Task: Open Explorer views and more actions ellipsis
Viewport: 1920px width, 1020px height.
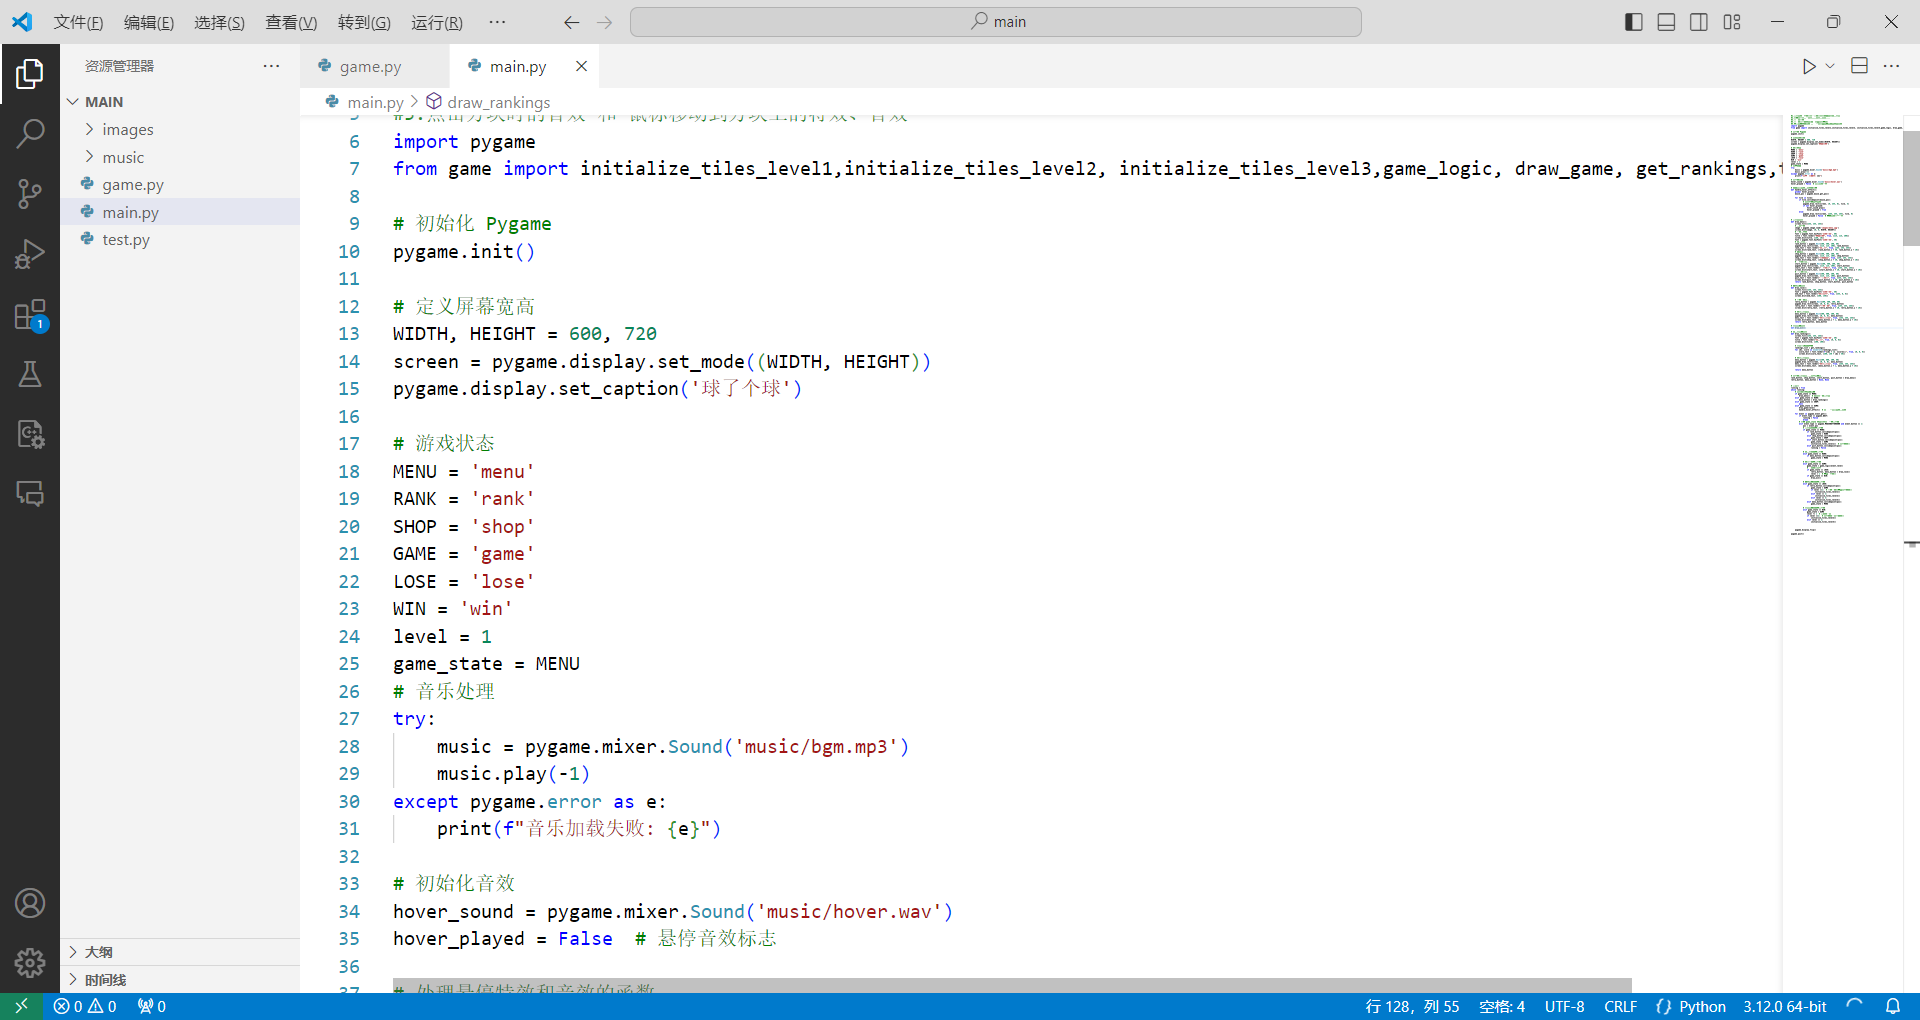Action: 271,66
